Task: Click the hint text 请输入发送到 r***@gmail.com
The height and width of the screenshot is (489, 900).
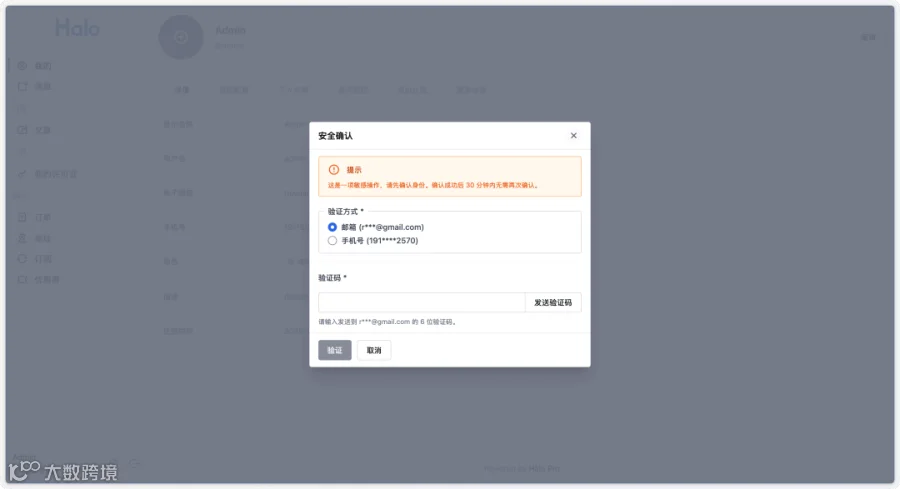Action: [388, 322]
